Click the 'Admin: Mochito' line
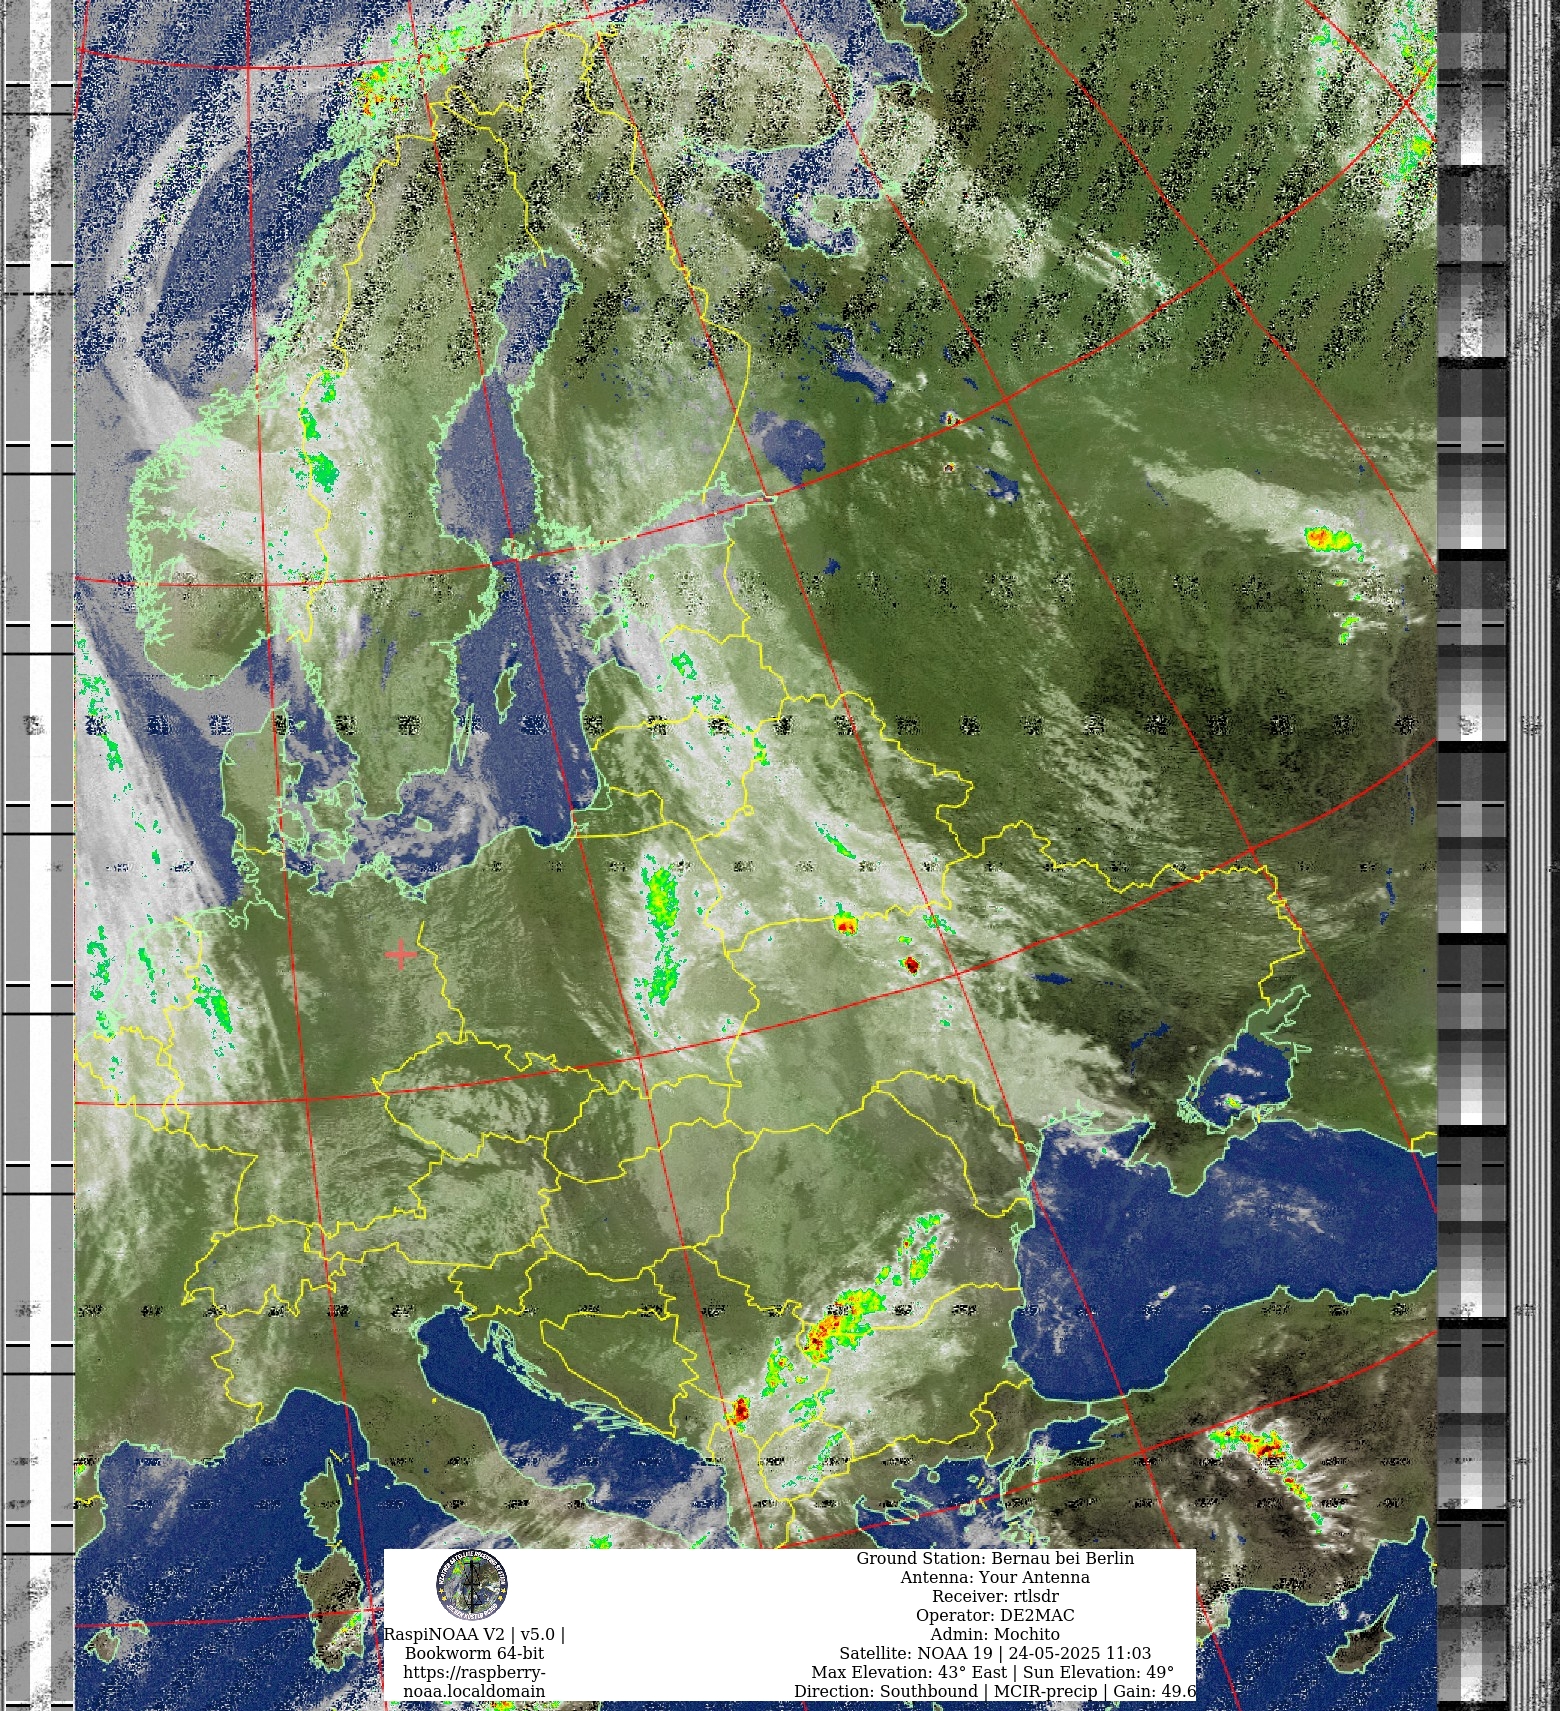 tap(995, 1634)
